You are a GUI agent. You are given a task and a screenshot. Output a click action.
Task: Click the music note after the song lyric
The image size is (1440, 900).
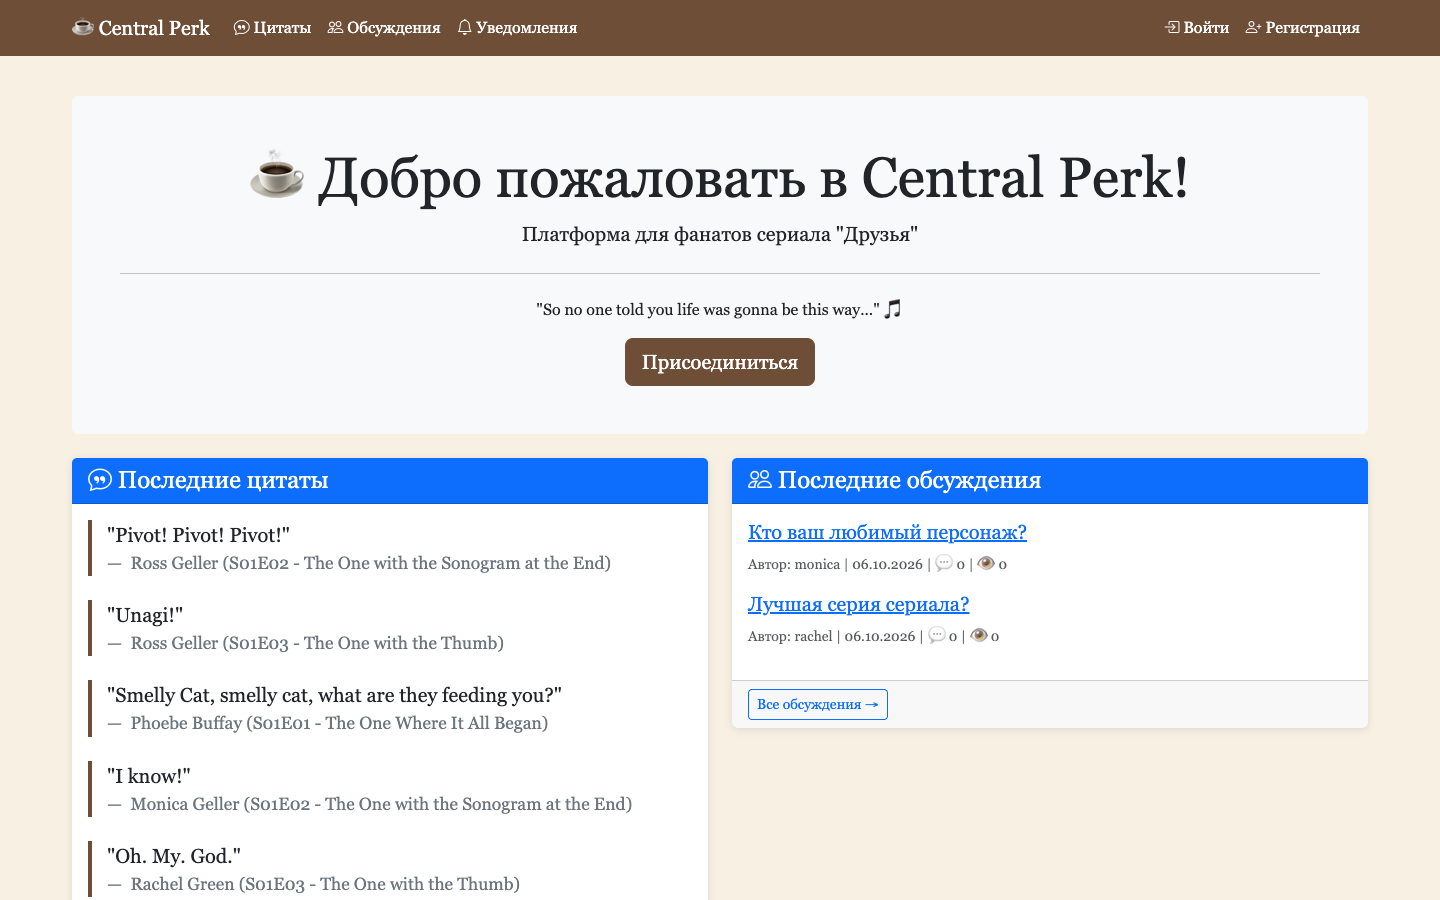click(893, 309)
